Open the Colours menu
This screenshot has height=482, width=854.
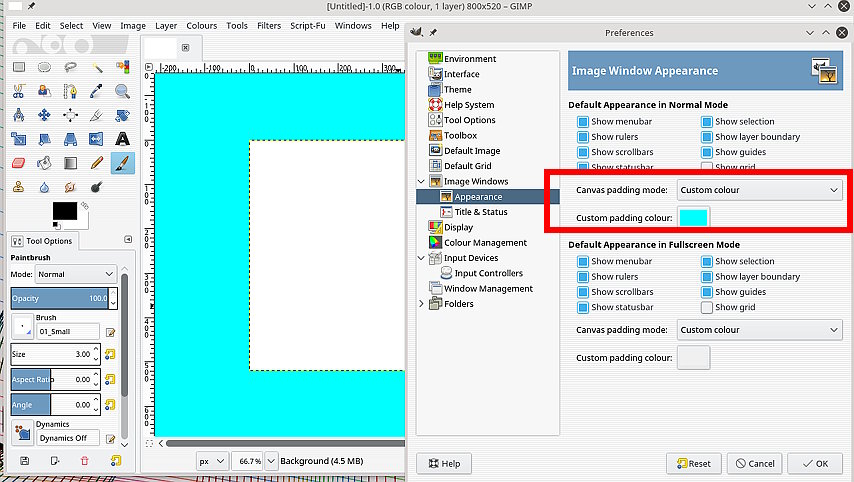pos(202,26)
